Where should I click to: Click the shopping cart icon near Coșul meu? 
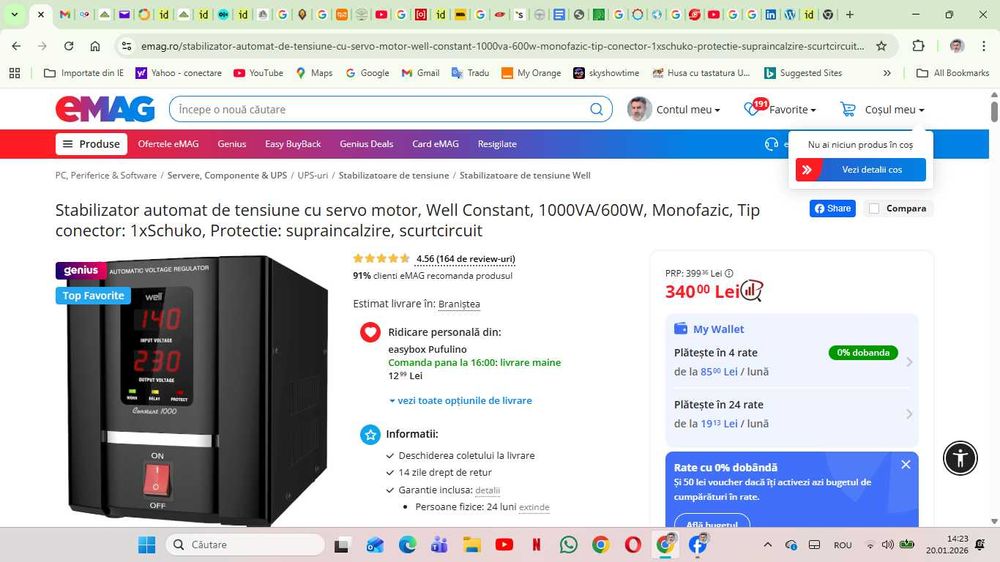[x=848, y=110]
